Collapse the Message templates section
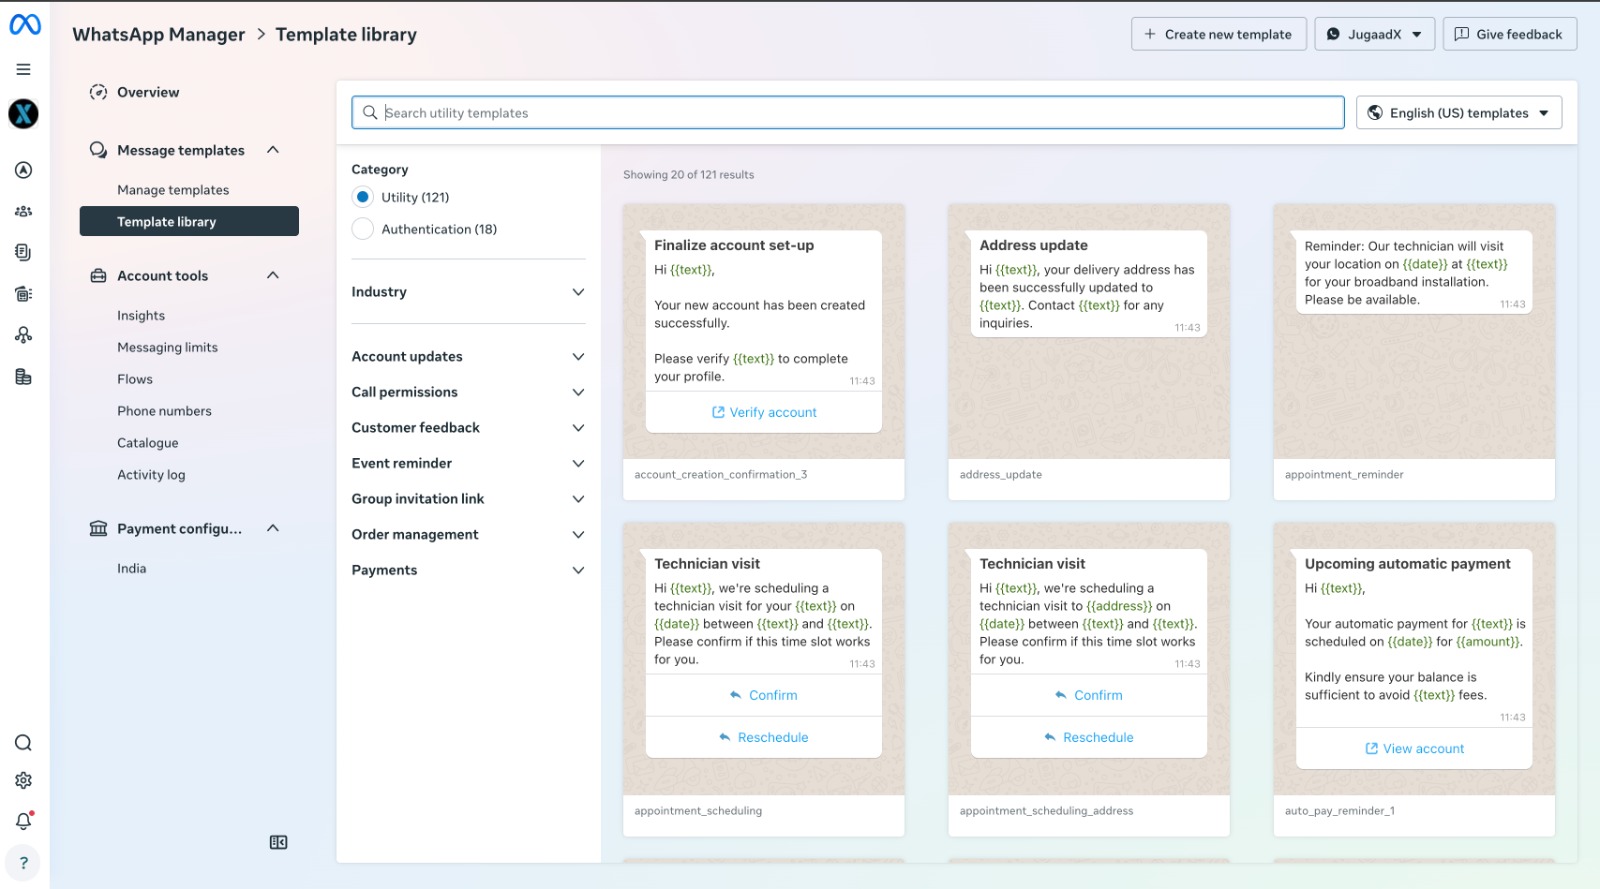1600x889 pixels. pos(273,150)
